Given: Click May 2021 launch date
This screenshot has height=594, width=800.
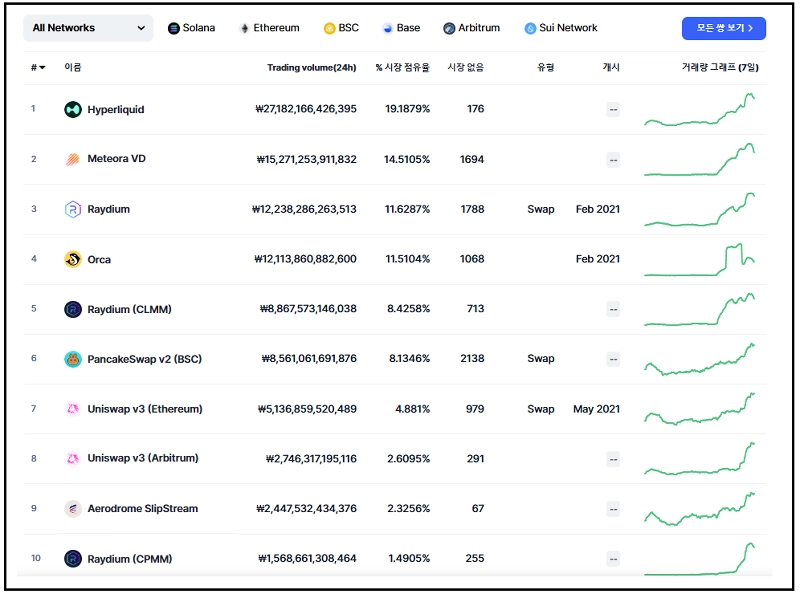Looking at the screenshot, I should 596,409.
